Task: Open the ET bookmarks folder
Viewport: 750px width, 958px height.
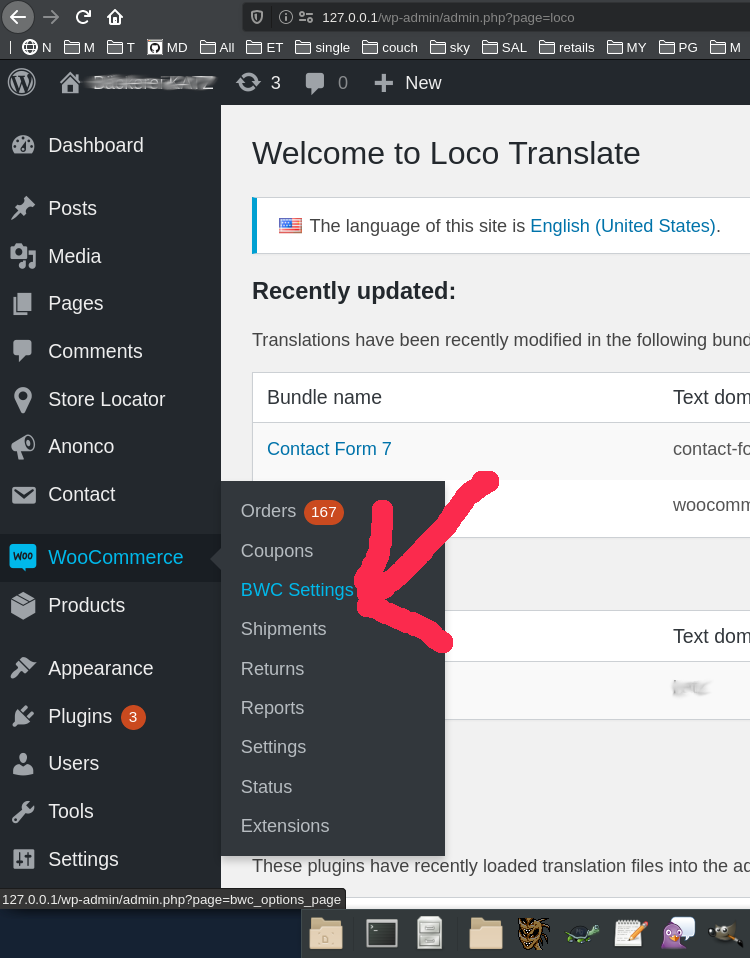Action: pyautogui.click(x=264, y=47)
